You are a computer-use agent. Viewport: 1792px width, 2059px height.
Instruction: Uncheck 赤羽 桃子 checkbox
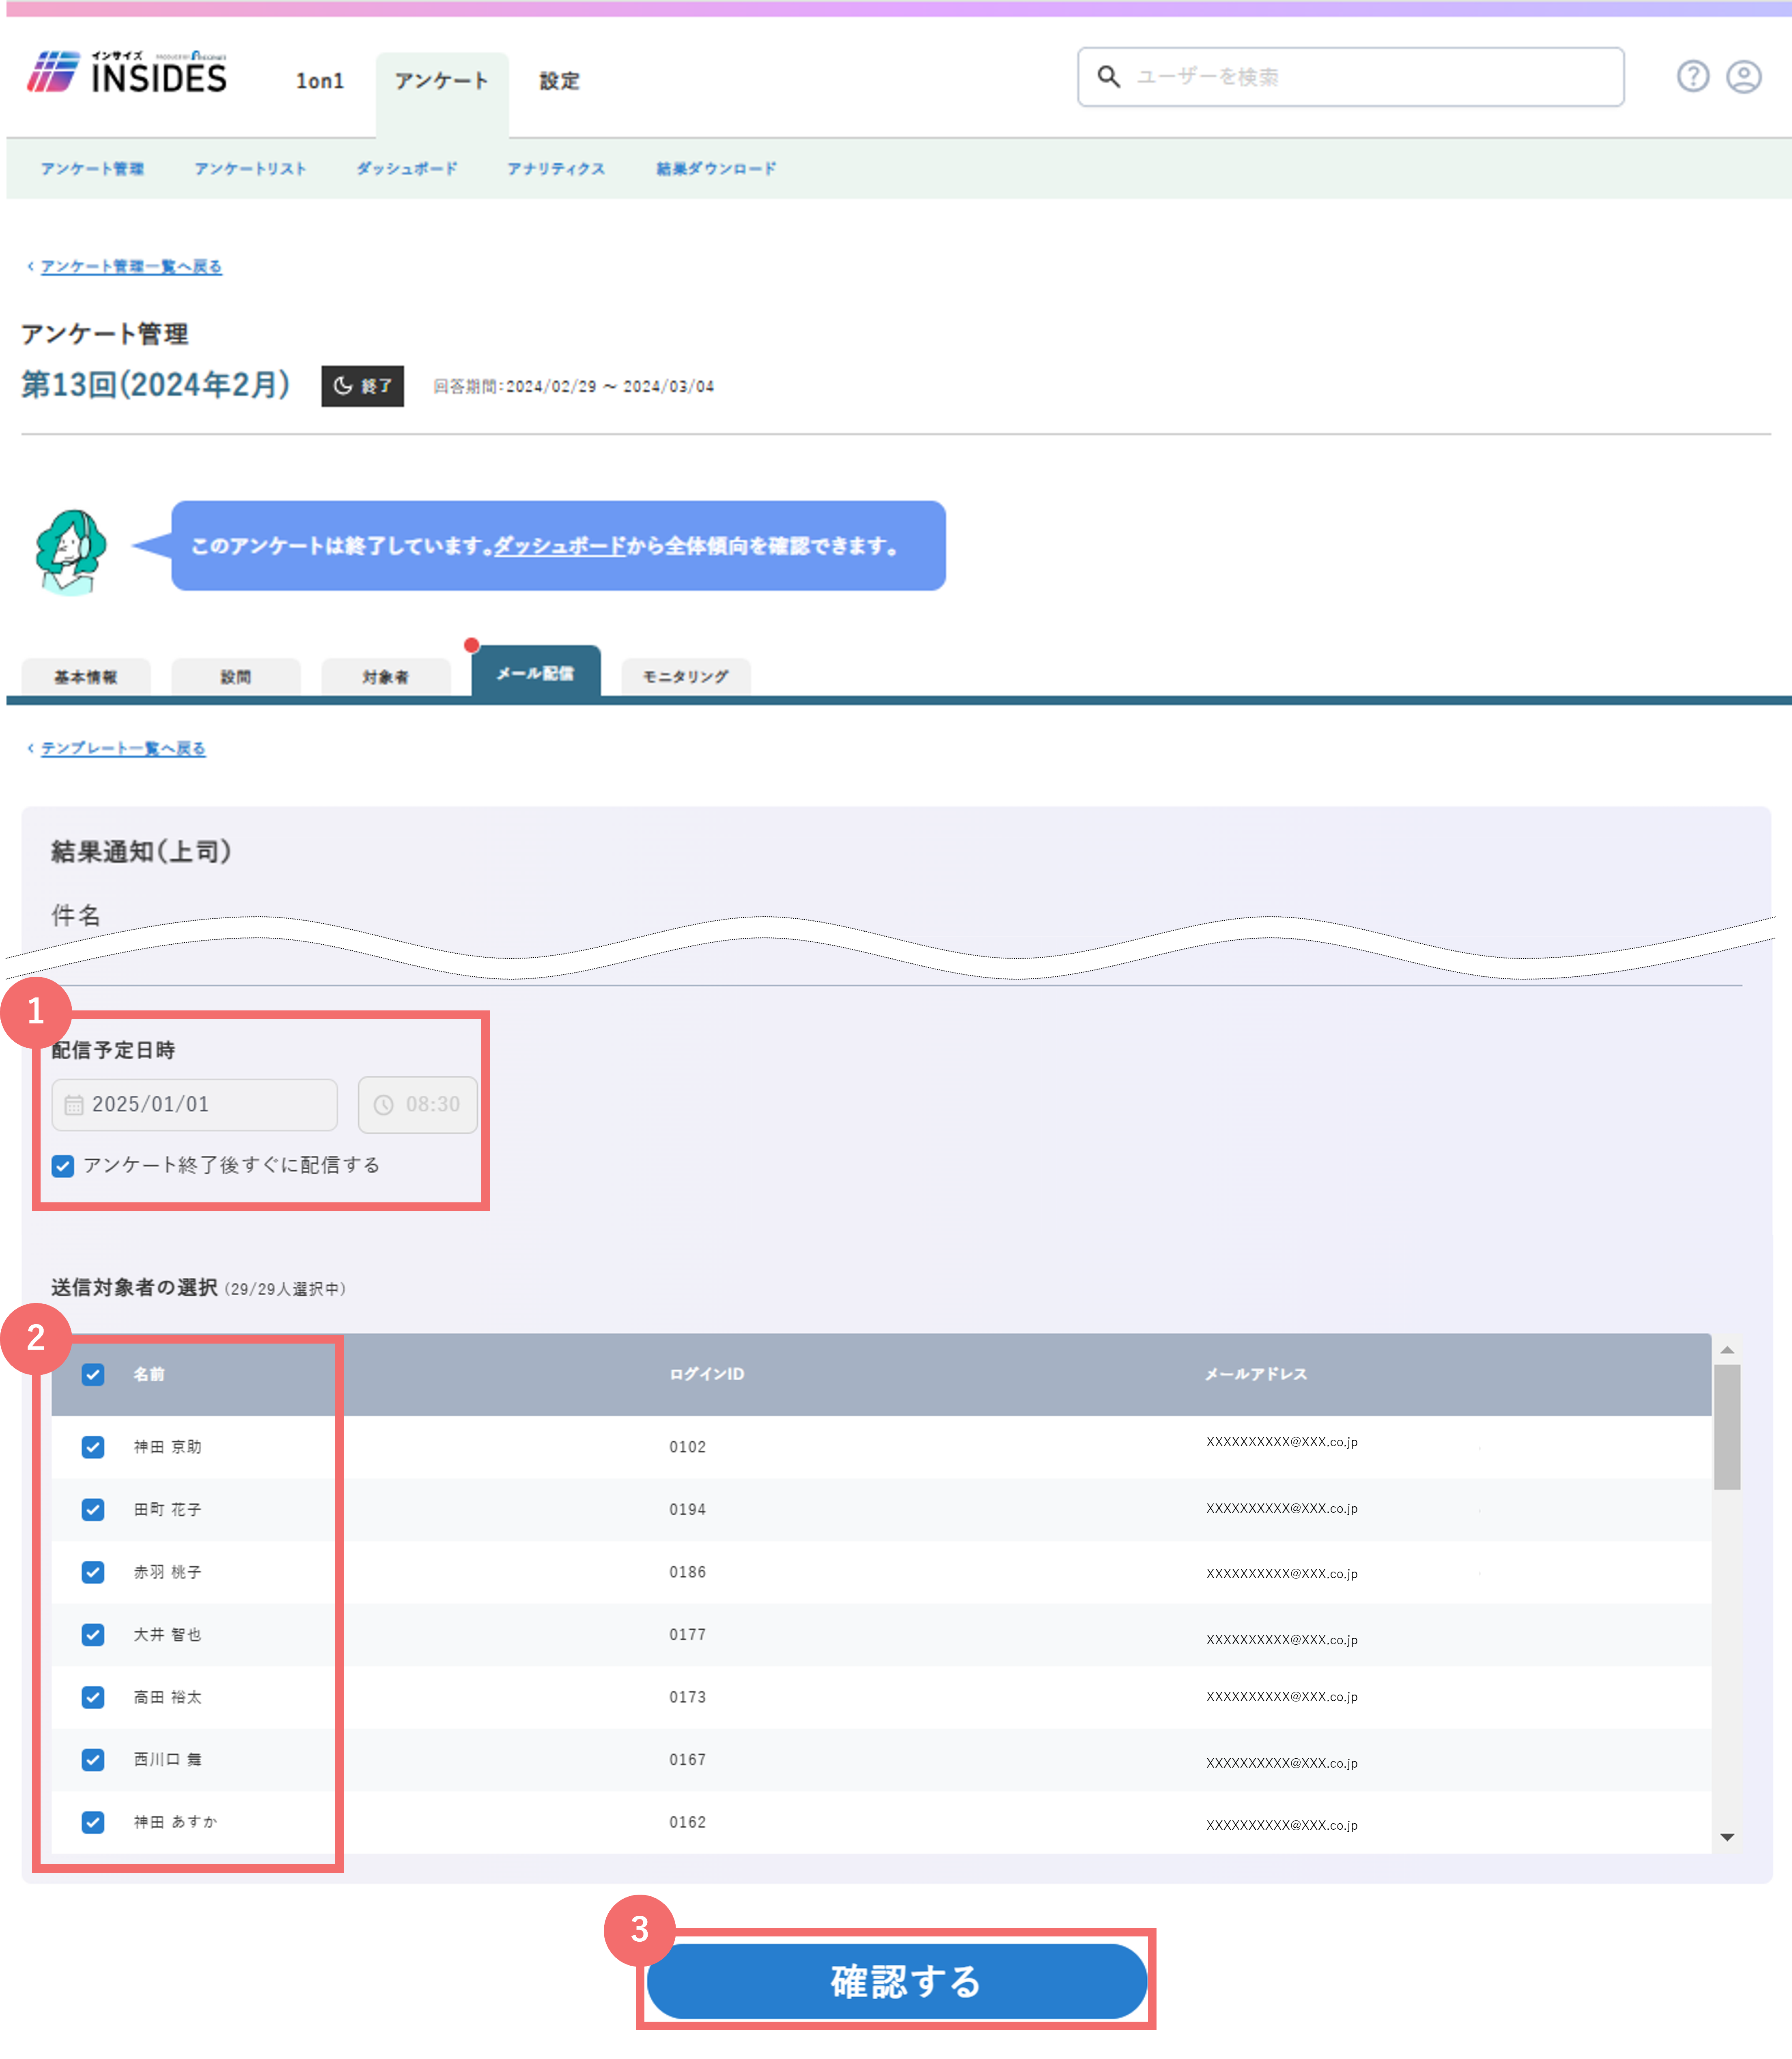(93, 1573)
